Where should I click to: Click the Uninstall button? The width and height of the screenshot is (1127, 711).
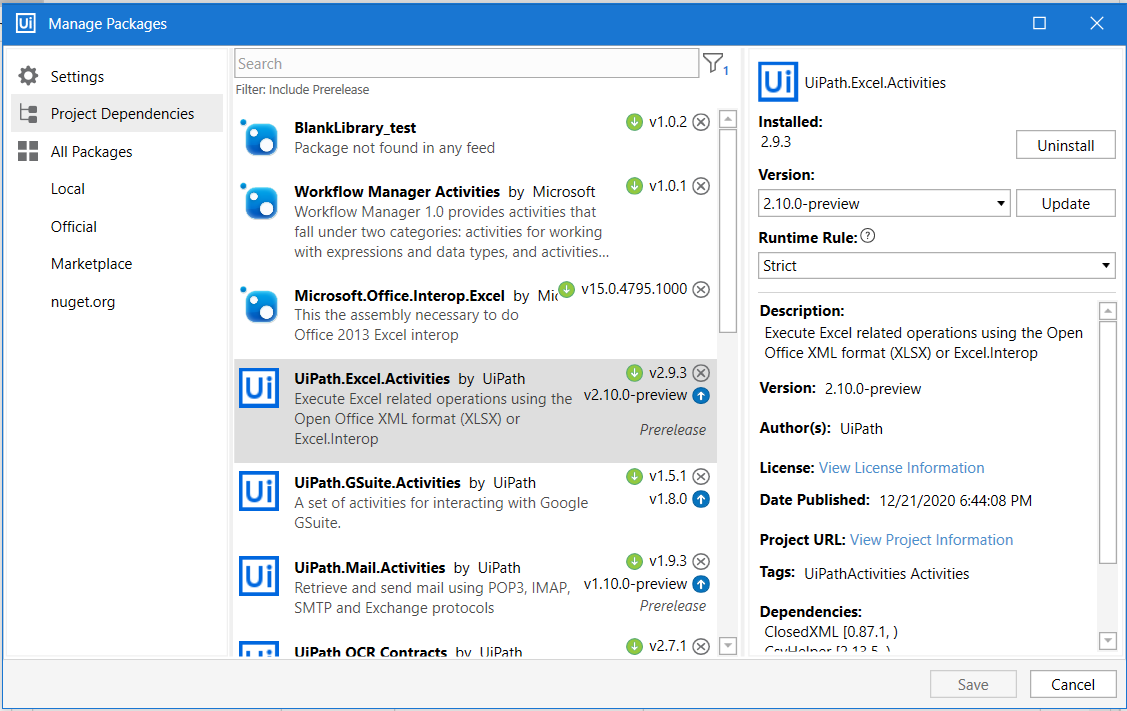1065,146
